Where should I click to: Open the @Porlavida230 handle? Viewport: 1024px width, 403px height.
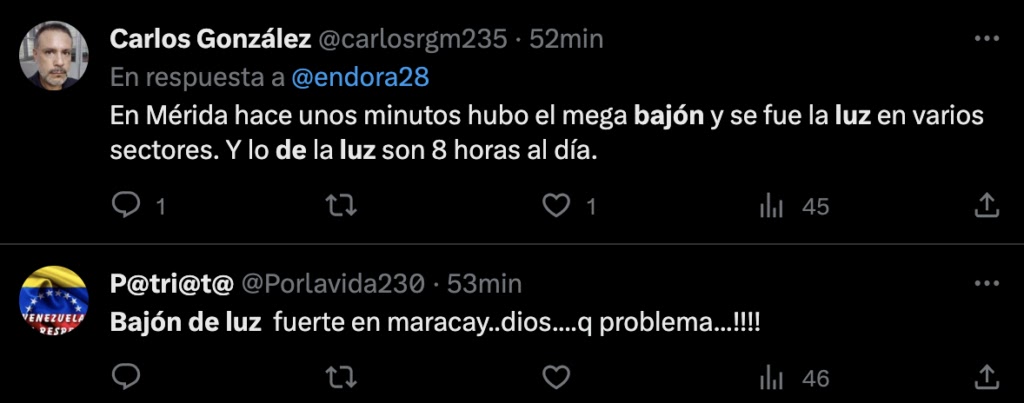(334, 284)
